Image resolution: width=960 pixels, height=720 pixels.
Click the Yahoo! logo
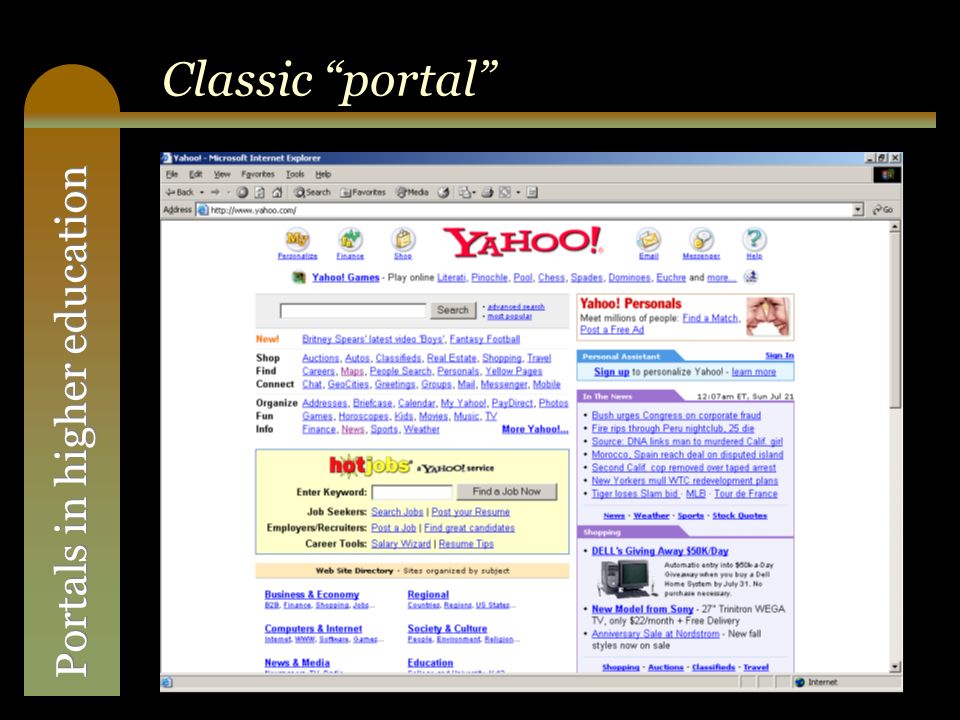[x=523, y=241]
